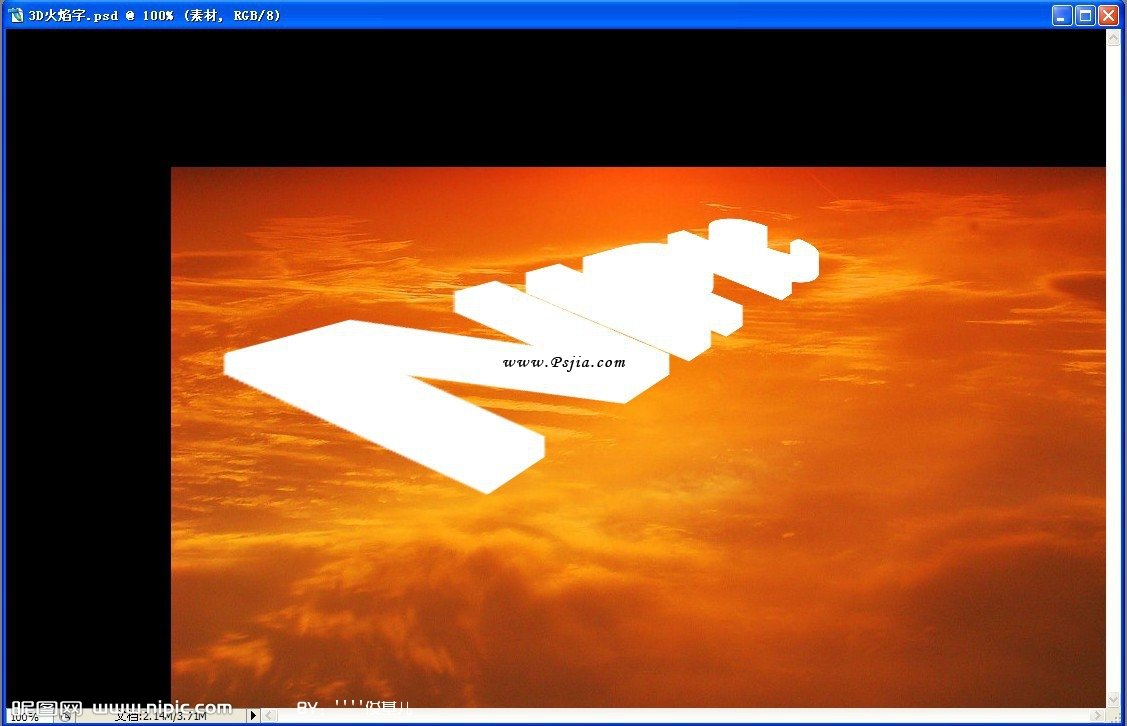The width and height of the screenshot is (1127, 726).
Task: Minimize the 3D火焰字.psd document window
Action: [x=1062, y=15]
